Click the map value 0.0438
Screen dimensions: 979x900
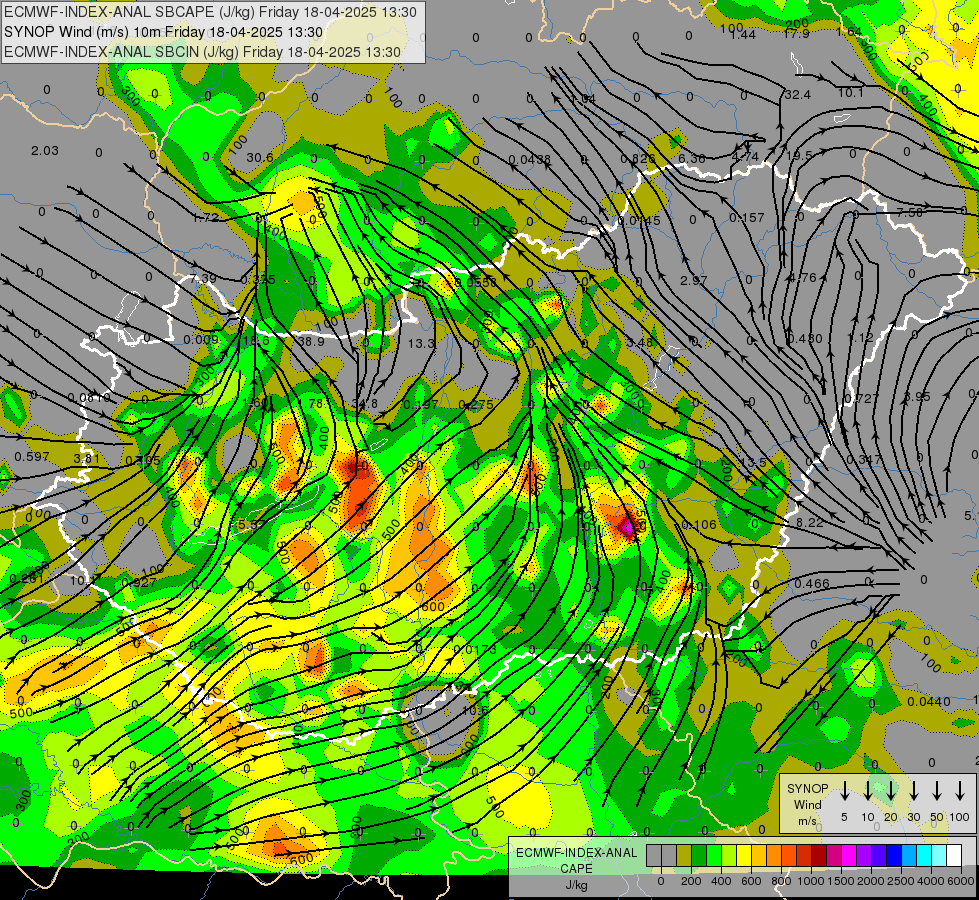[529, 159]
